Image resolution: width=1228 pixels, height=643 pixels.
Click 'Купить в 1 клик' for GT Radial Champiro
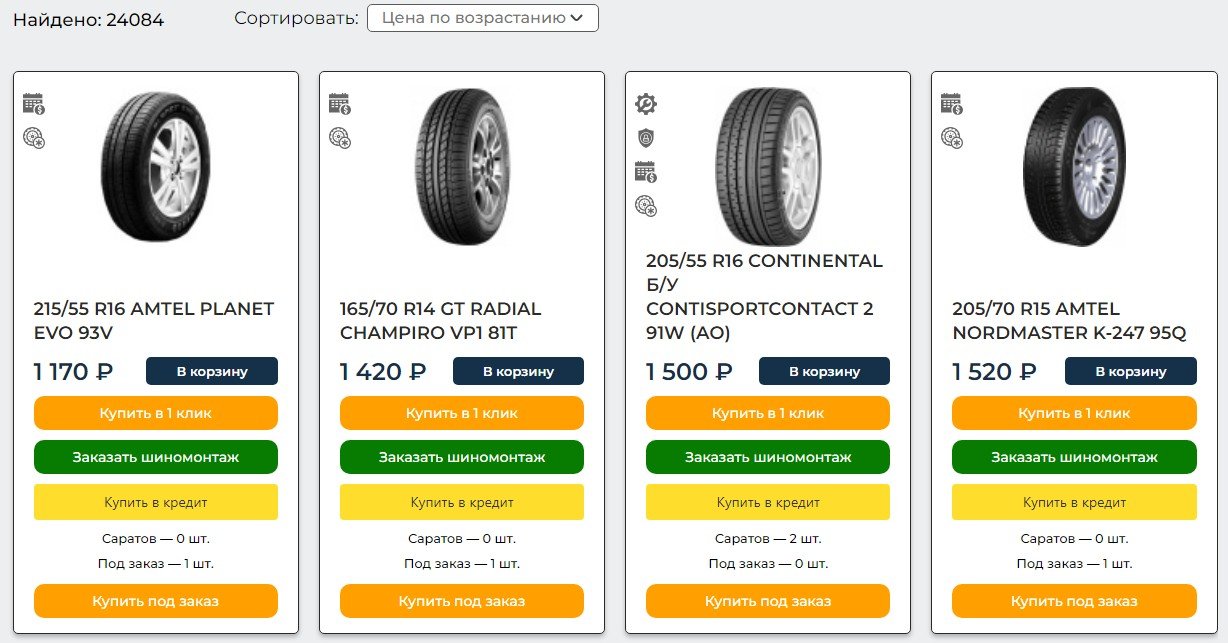pyautogui.click(x=462, y=413)
